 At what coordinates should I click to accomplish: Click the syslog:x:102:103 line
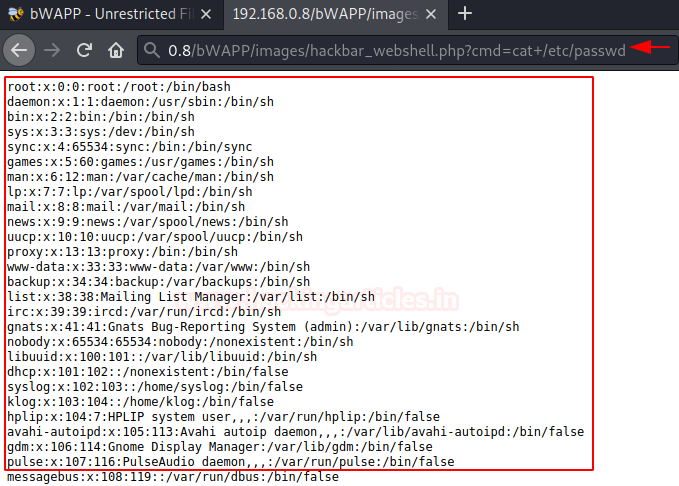click(155, 386)
